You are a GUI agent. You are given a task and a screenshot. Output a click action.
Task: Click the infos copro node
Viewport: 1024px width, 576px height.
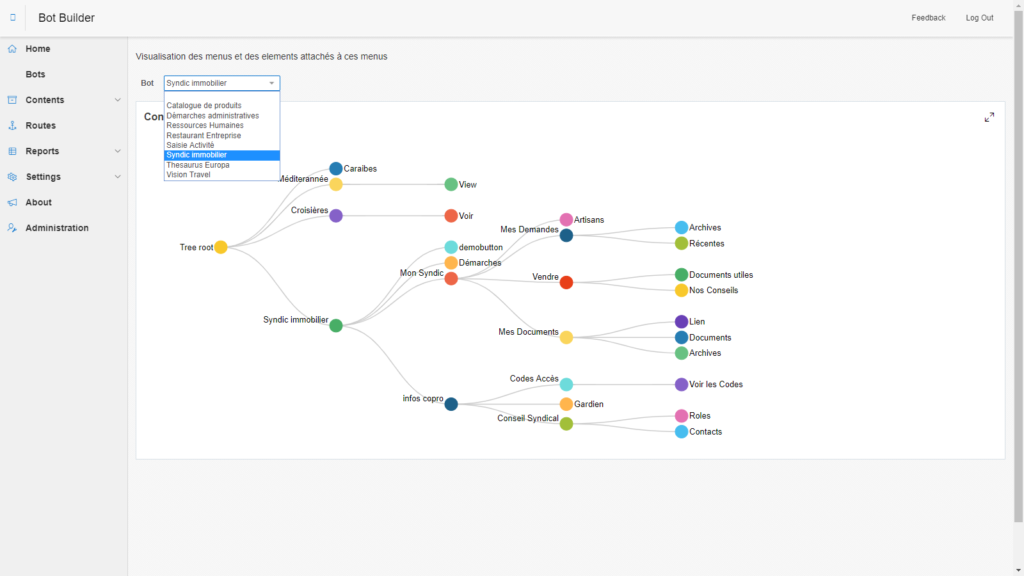(x=451, y=404)
